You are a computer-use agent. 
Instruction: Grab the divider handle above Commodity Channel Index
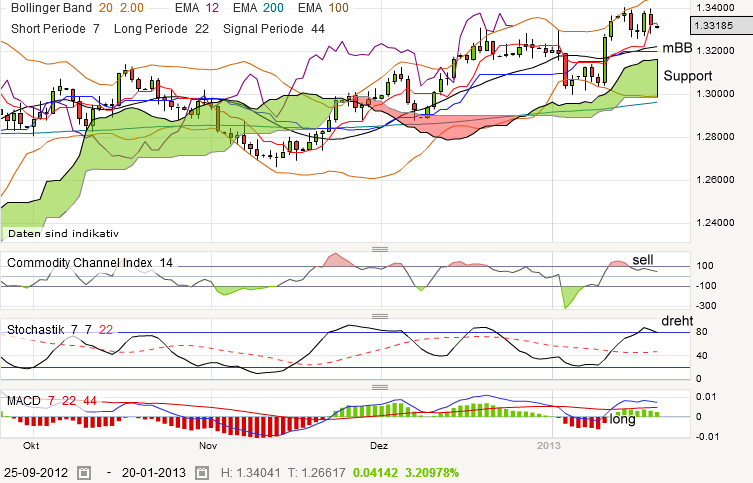[380, 249]
